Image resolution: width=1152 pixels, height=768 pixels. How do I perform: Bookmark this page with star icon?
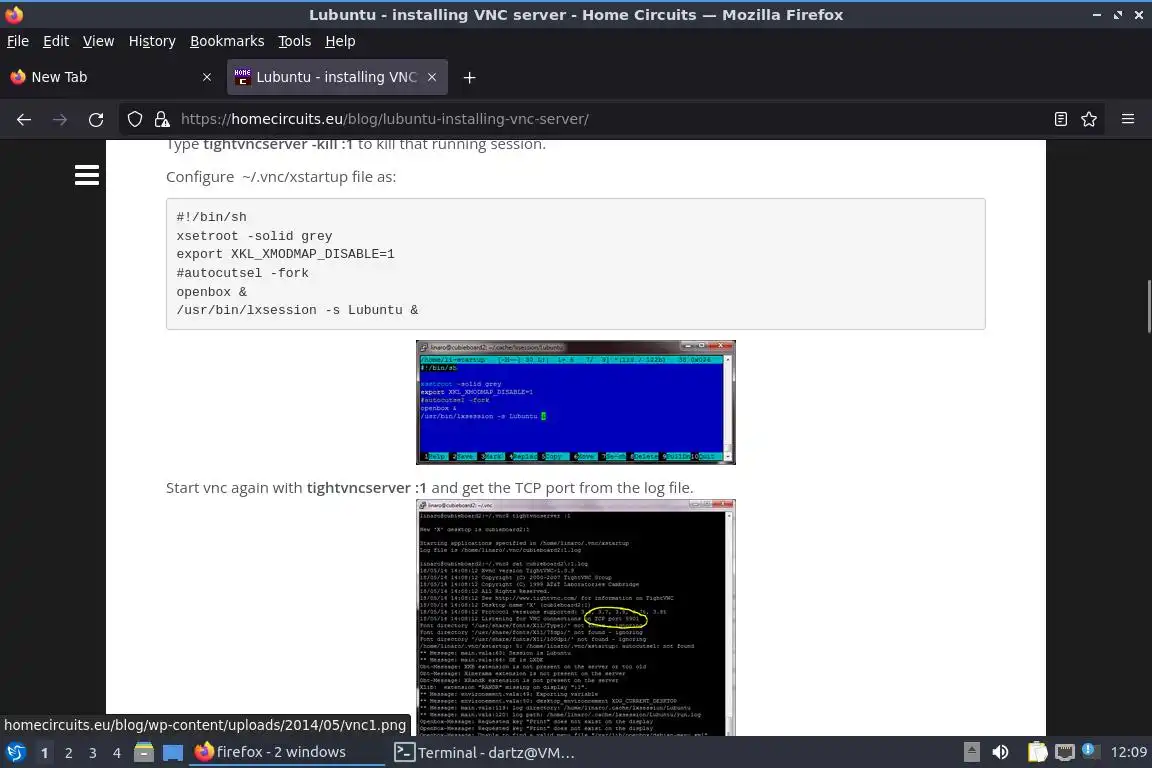(x=1089, y=119)
